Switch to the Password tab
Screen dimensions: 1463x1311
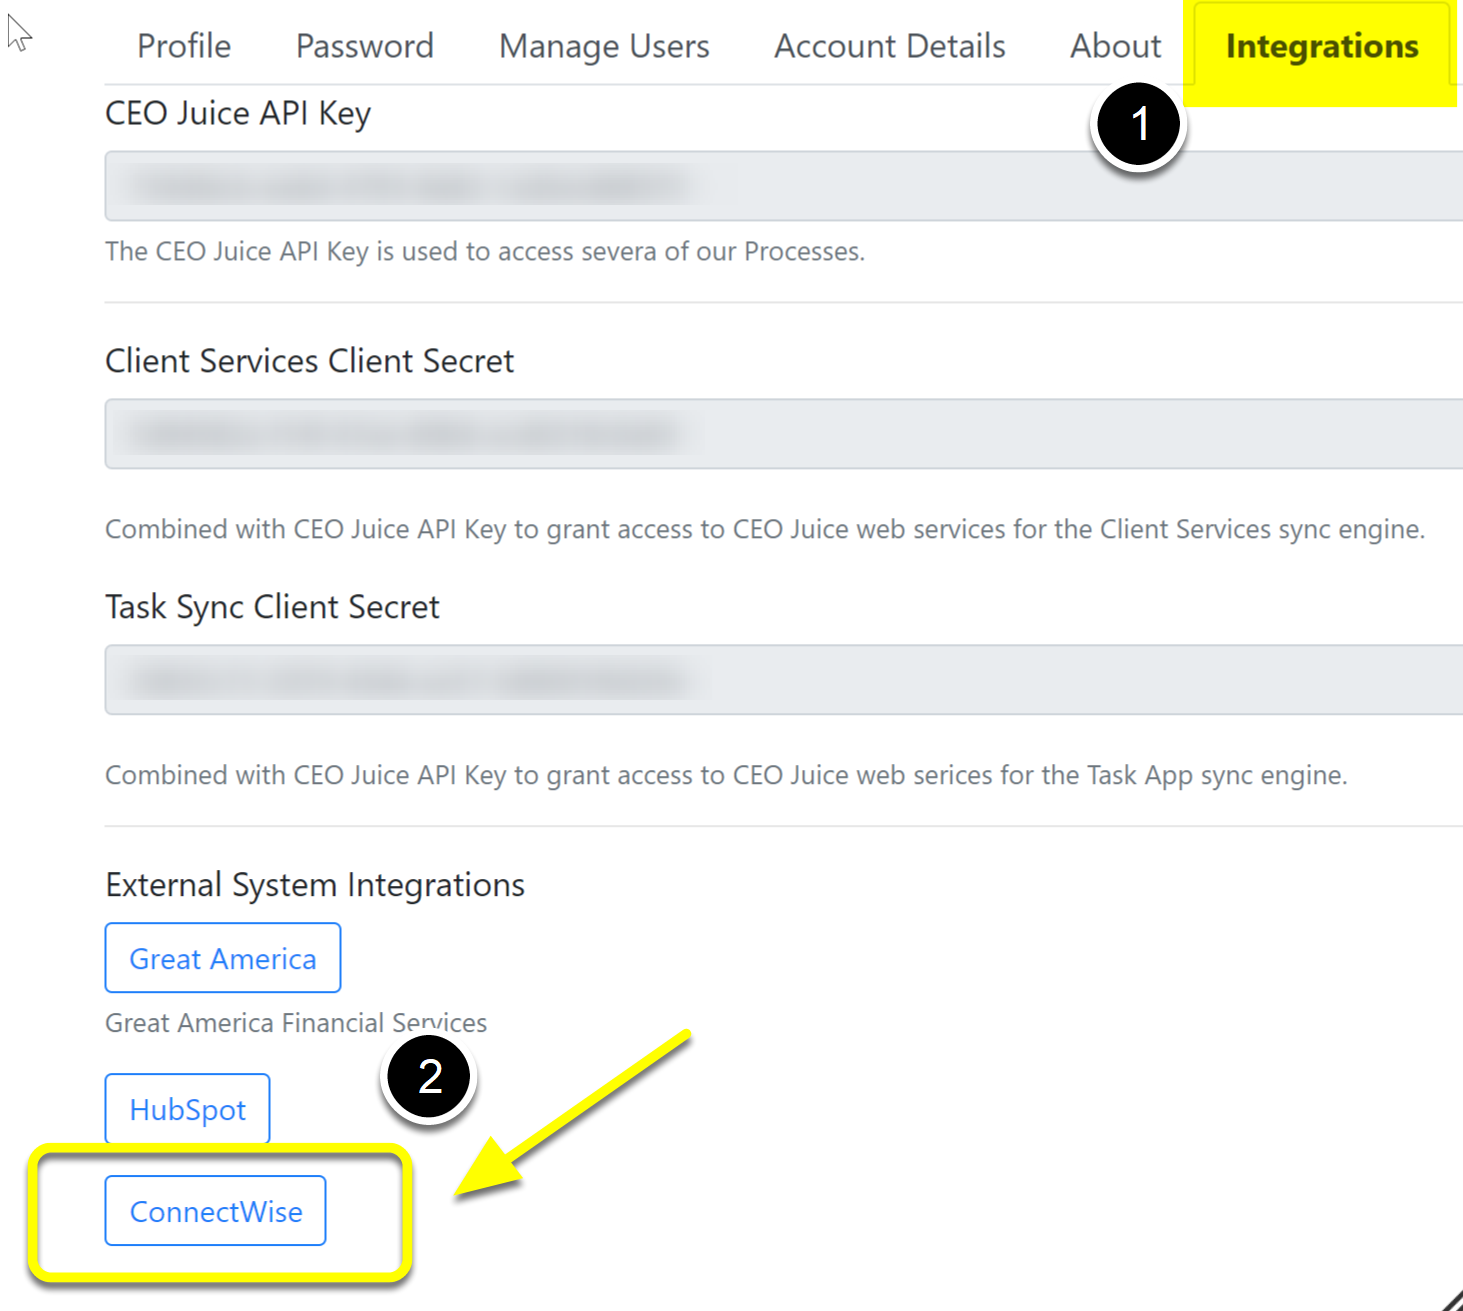(x=365, y=46)
